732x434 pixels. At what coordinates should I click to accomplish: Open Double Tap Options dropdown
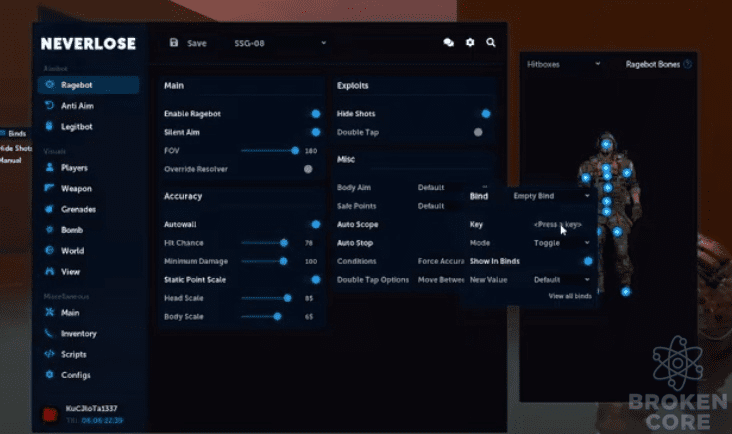click(x=440, y=280)
